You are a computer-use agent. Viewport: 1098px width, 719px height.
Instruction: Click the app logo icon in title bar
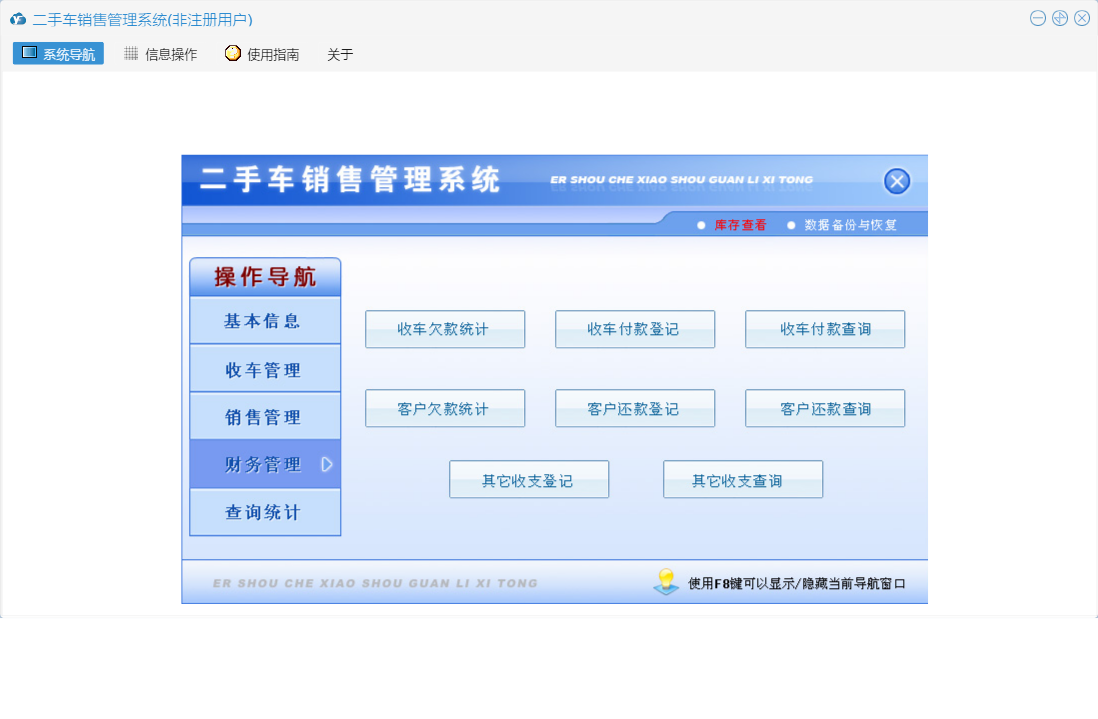[x=18, y=19]
